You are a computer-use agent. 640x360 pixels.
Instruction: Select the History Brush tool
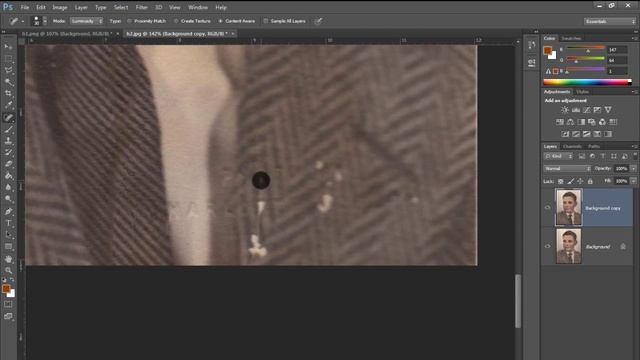pyautogui.click(x=8, y=152)
